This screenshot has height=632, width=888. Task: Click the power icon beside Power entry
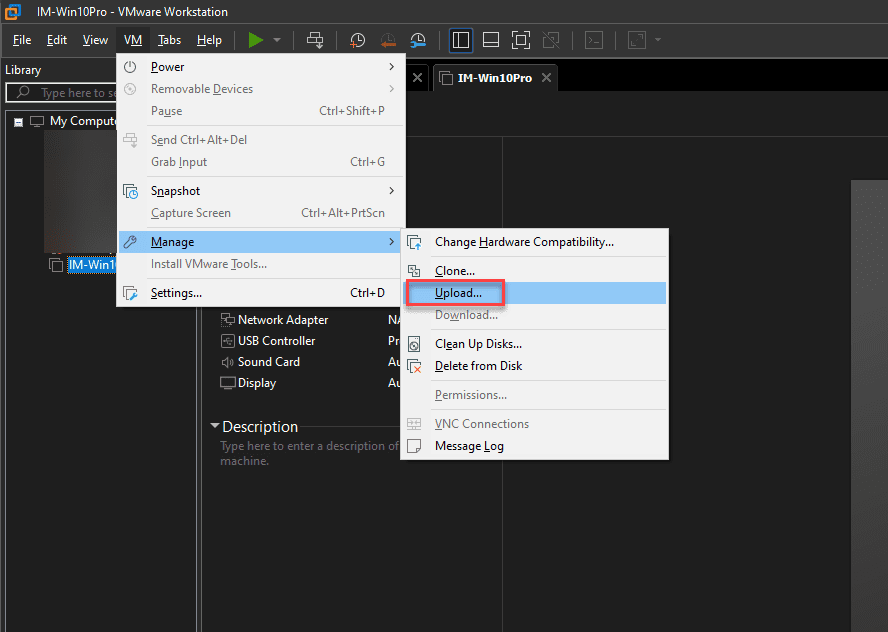click(130, 67)
